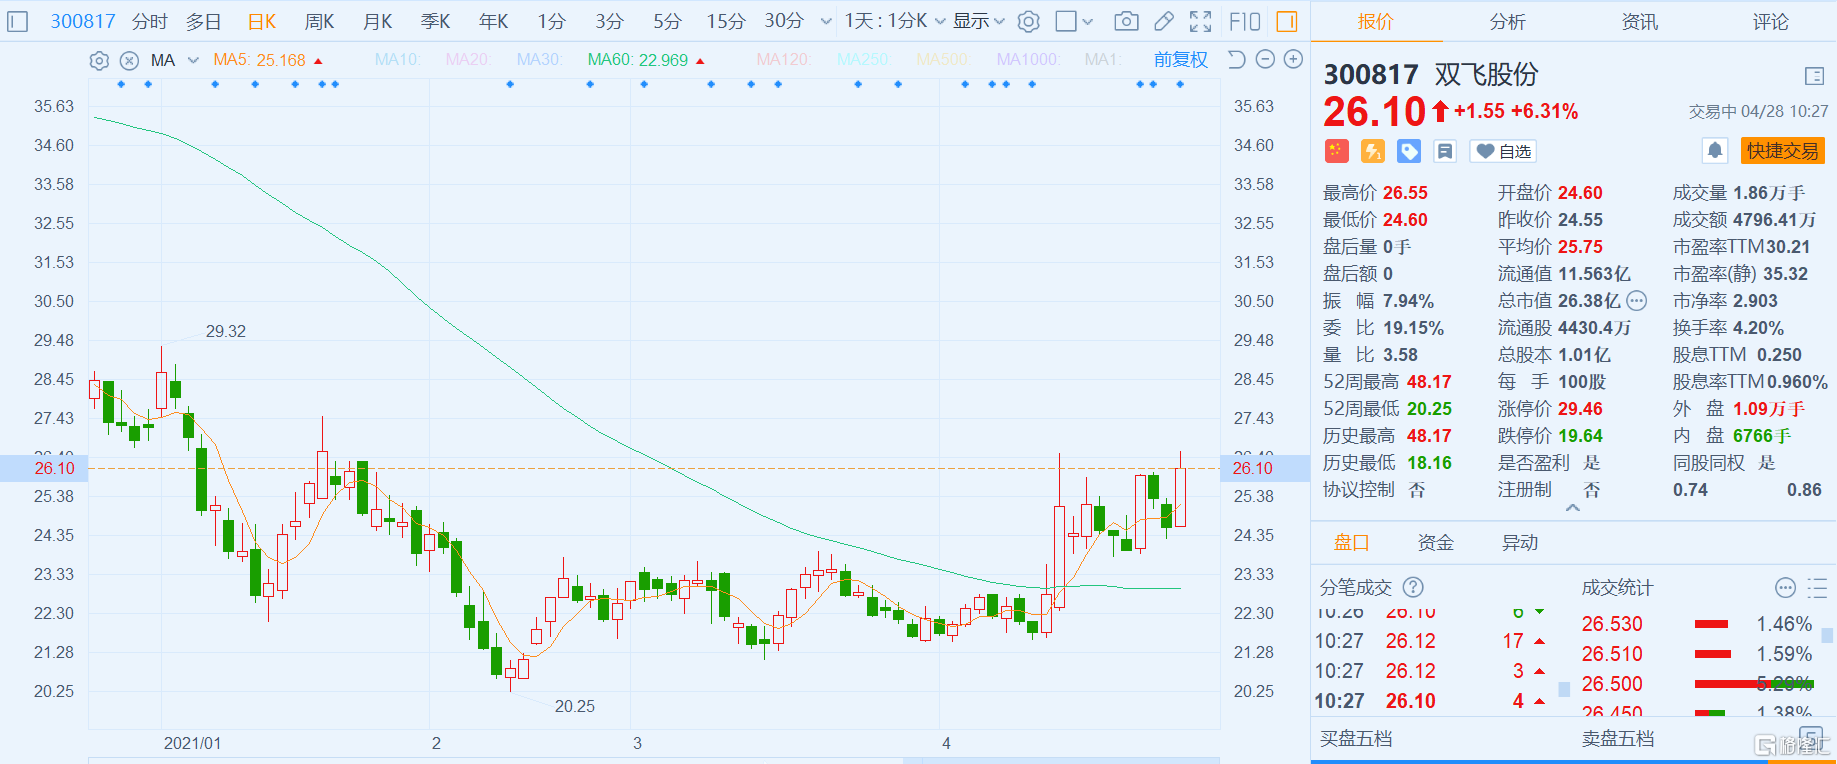Click 买盘五档 header
Image resolution: width=1837 pixels, height=764 pixels.
pos(1356,739)
